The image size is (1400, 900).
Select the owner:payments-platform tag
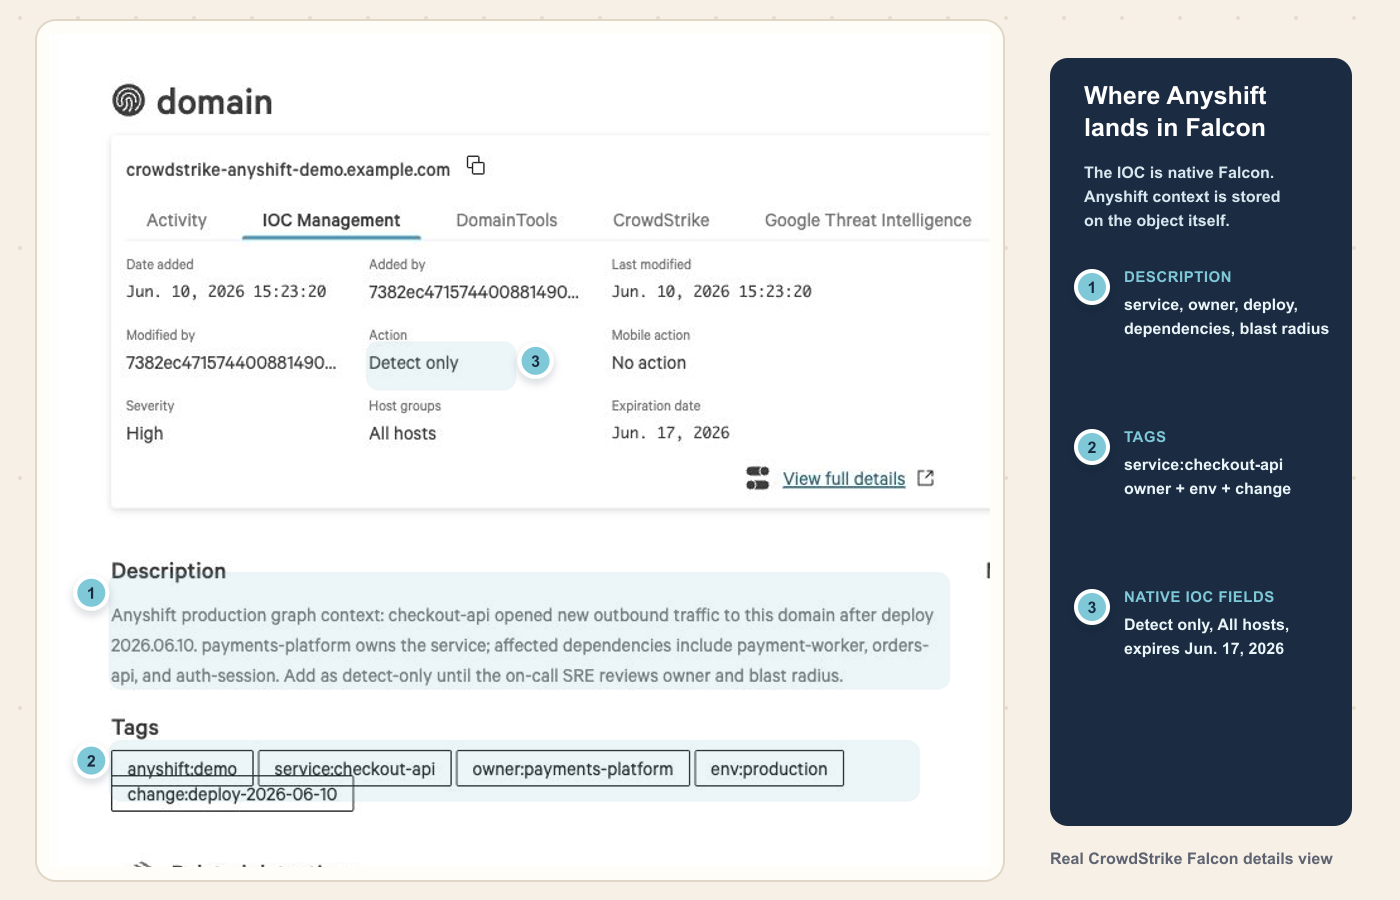(x=573, y=768)
